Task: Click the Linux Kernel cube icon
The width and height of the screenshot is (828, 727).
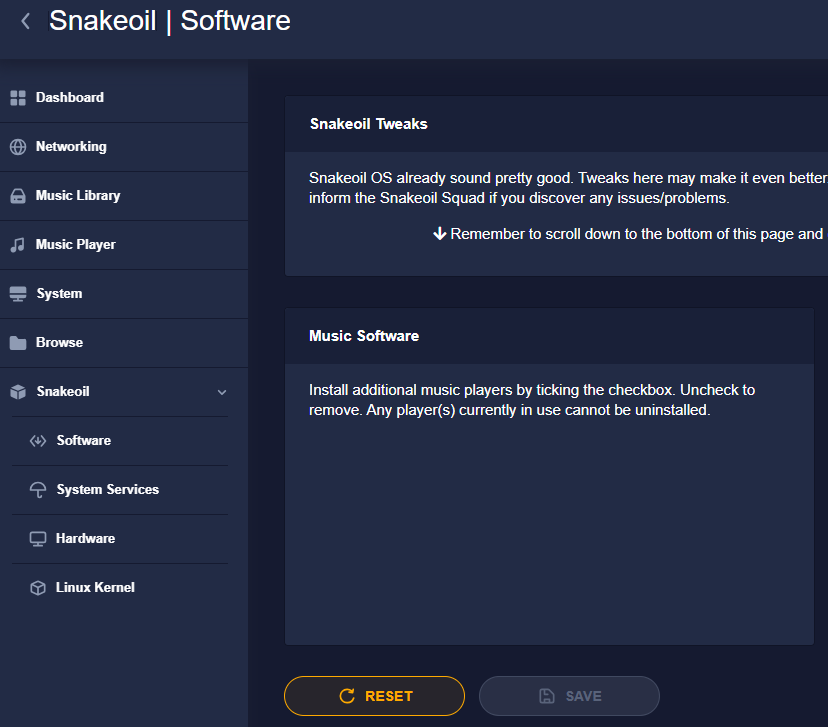Action: coord(38,588)
